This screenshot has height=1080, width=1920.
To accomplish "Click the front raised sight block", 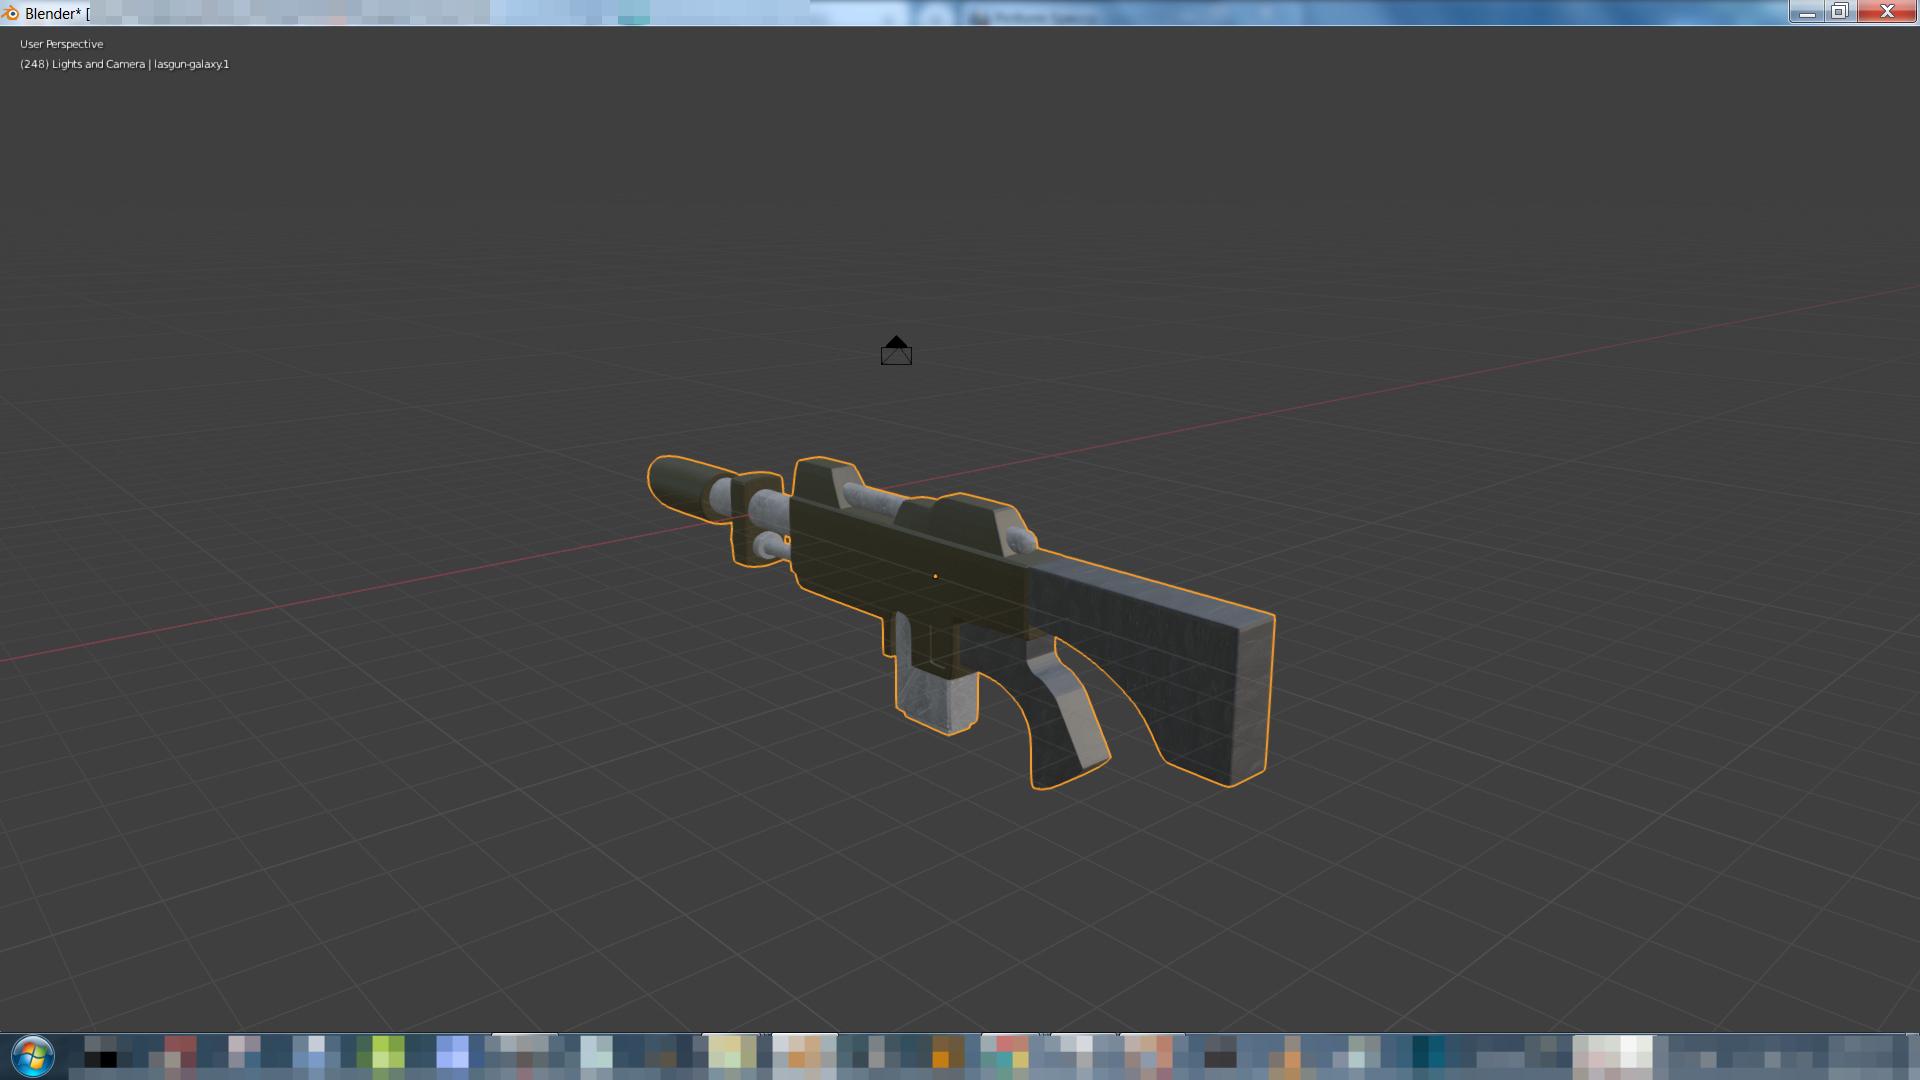I will [x=822, y=480].
